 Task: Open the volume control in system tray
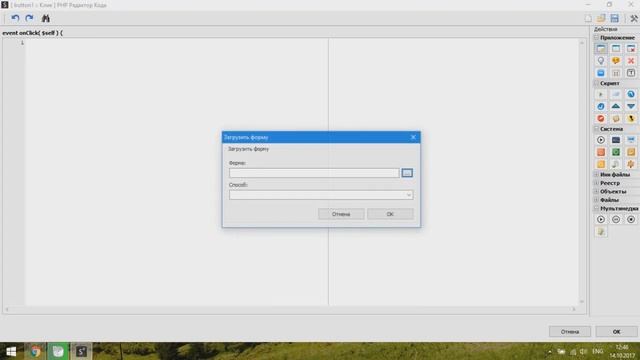tap(583, 351)
